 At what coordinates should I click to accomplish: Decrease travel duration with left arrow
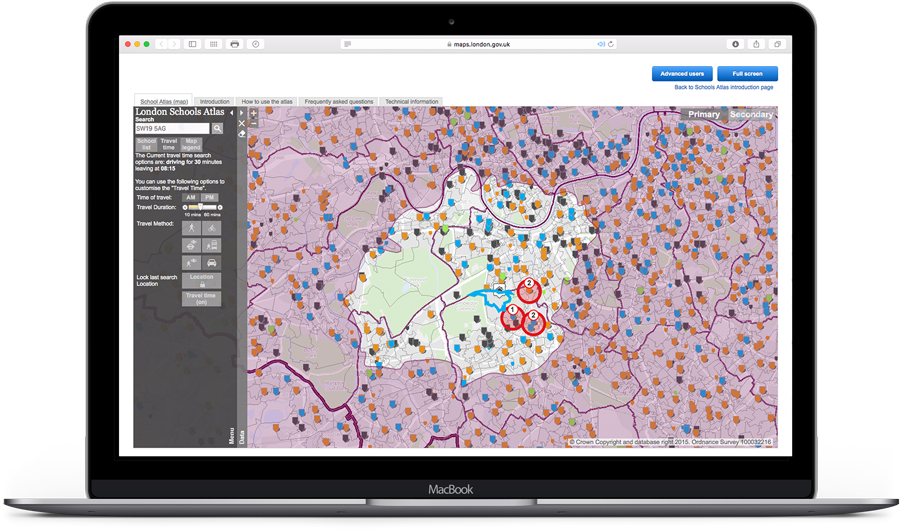(185, 207)
